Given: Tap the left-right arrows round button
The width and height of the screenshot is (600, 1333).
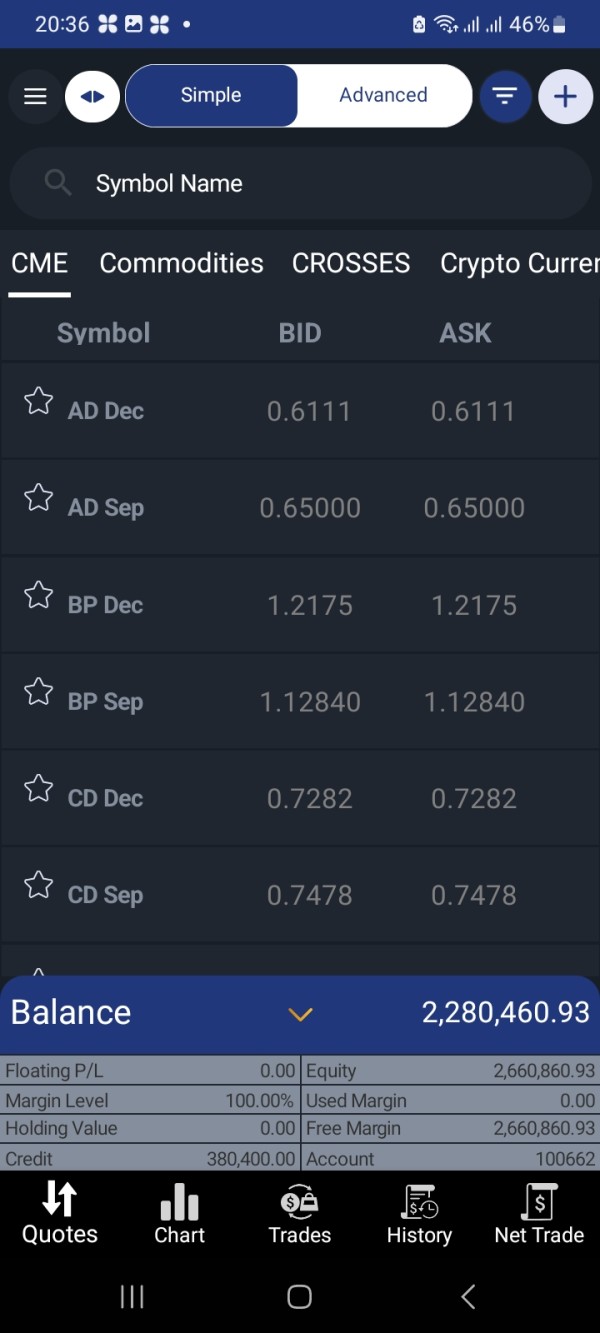Looking at the screenshot, I should pyautogui.click(x=92, y=96).
